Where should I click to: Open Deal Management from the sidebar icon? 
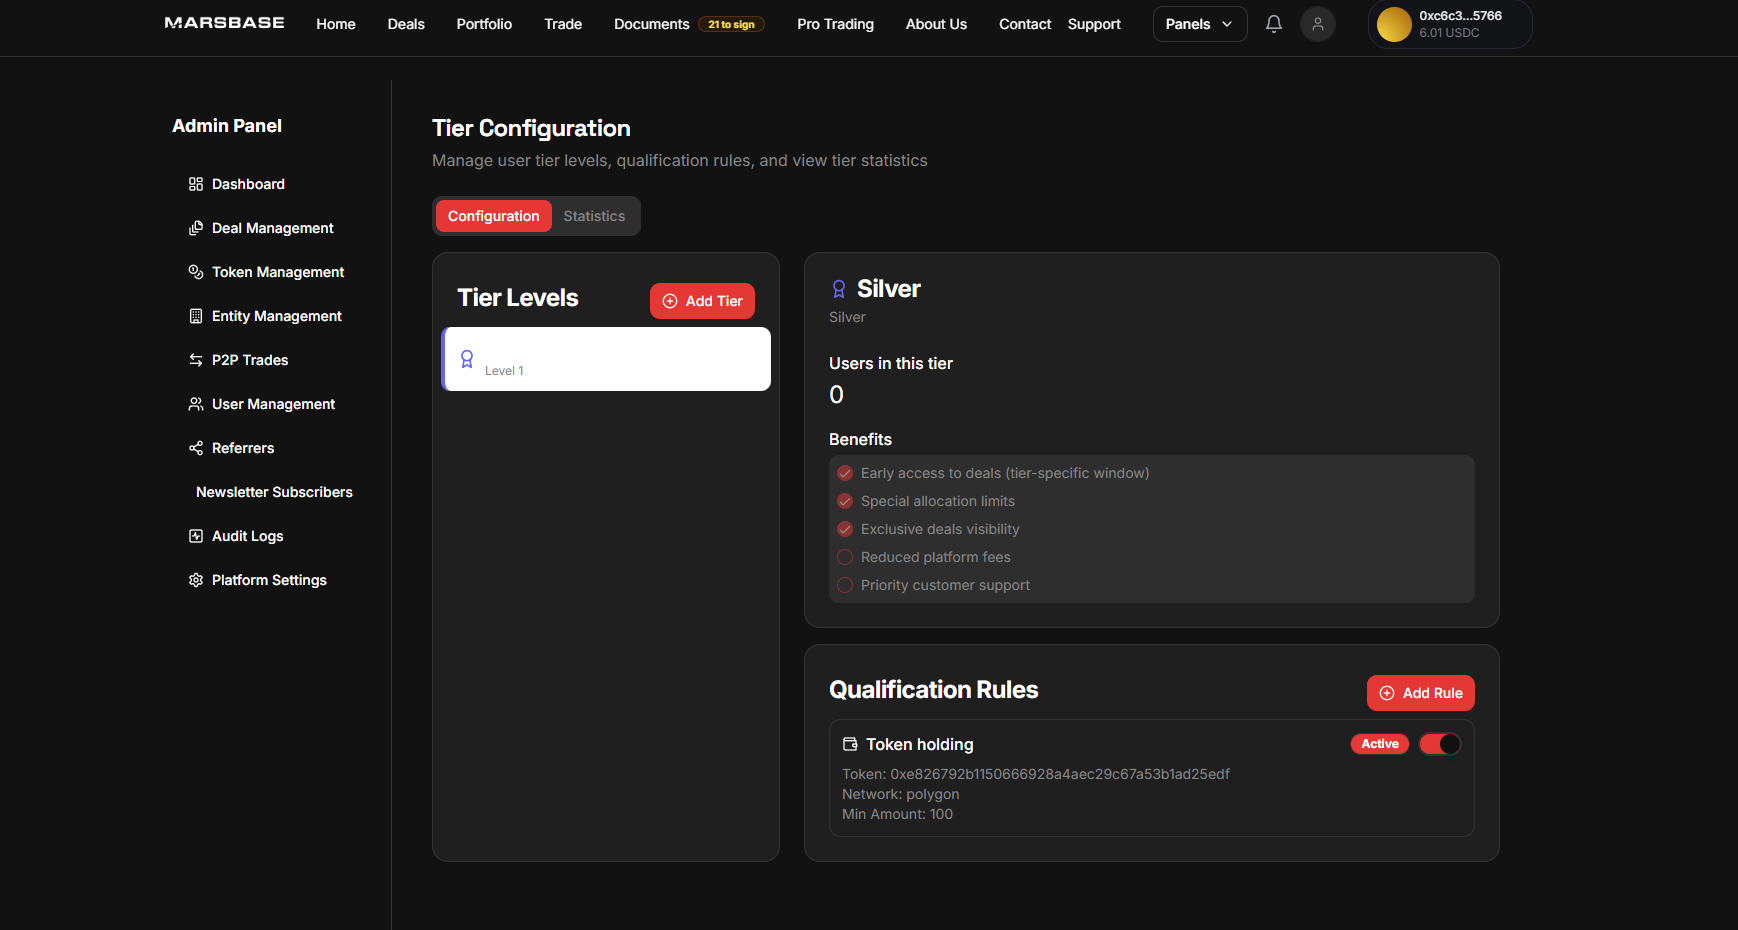195,228
